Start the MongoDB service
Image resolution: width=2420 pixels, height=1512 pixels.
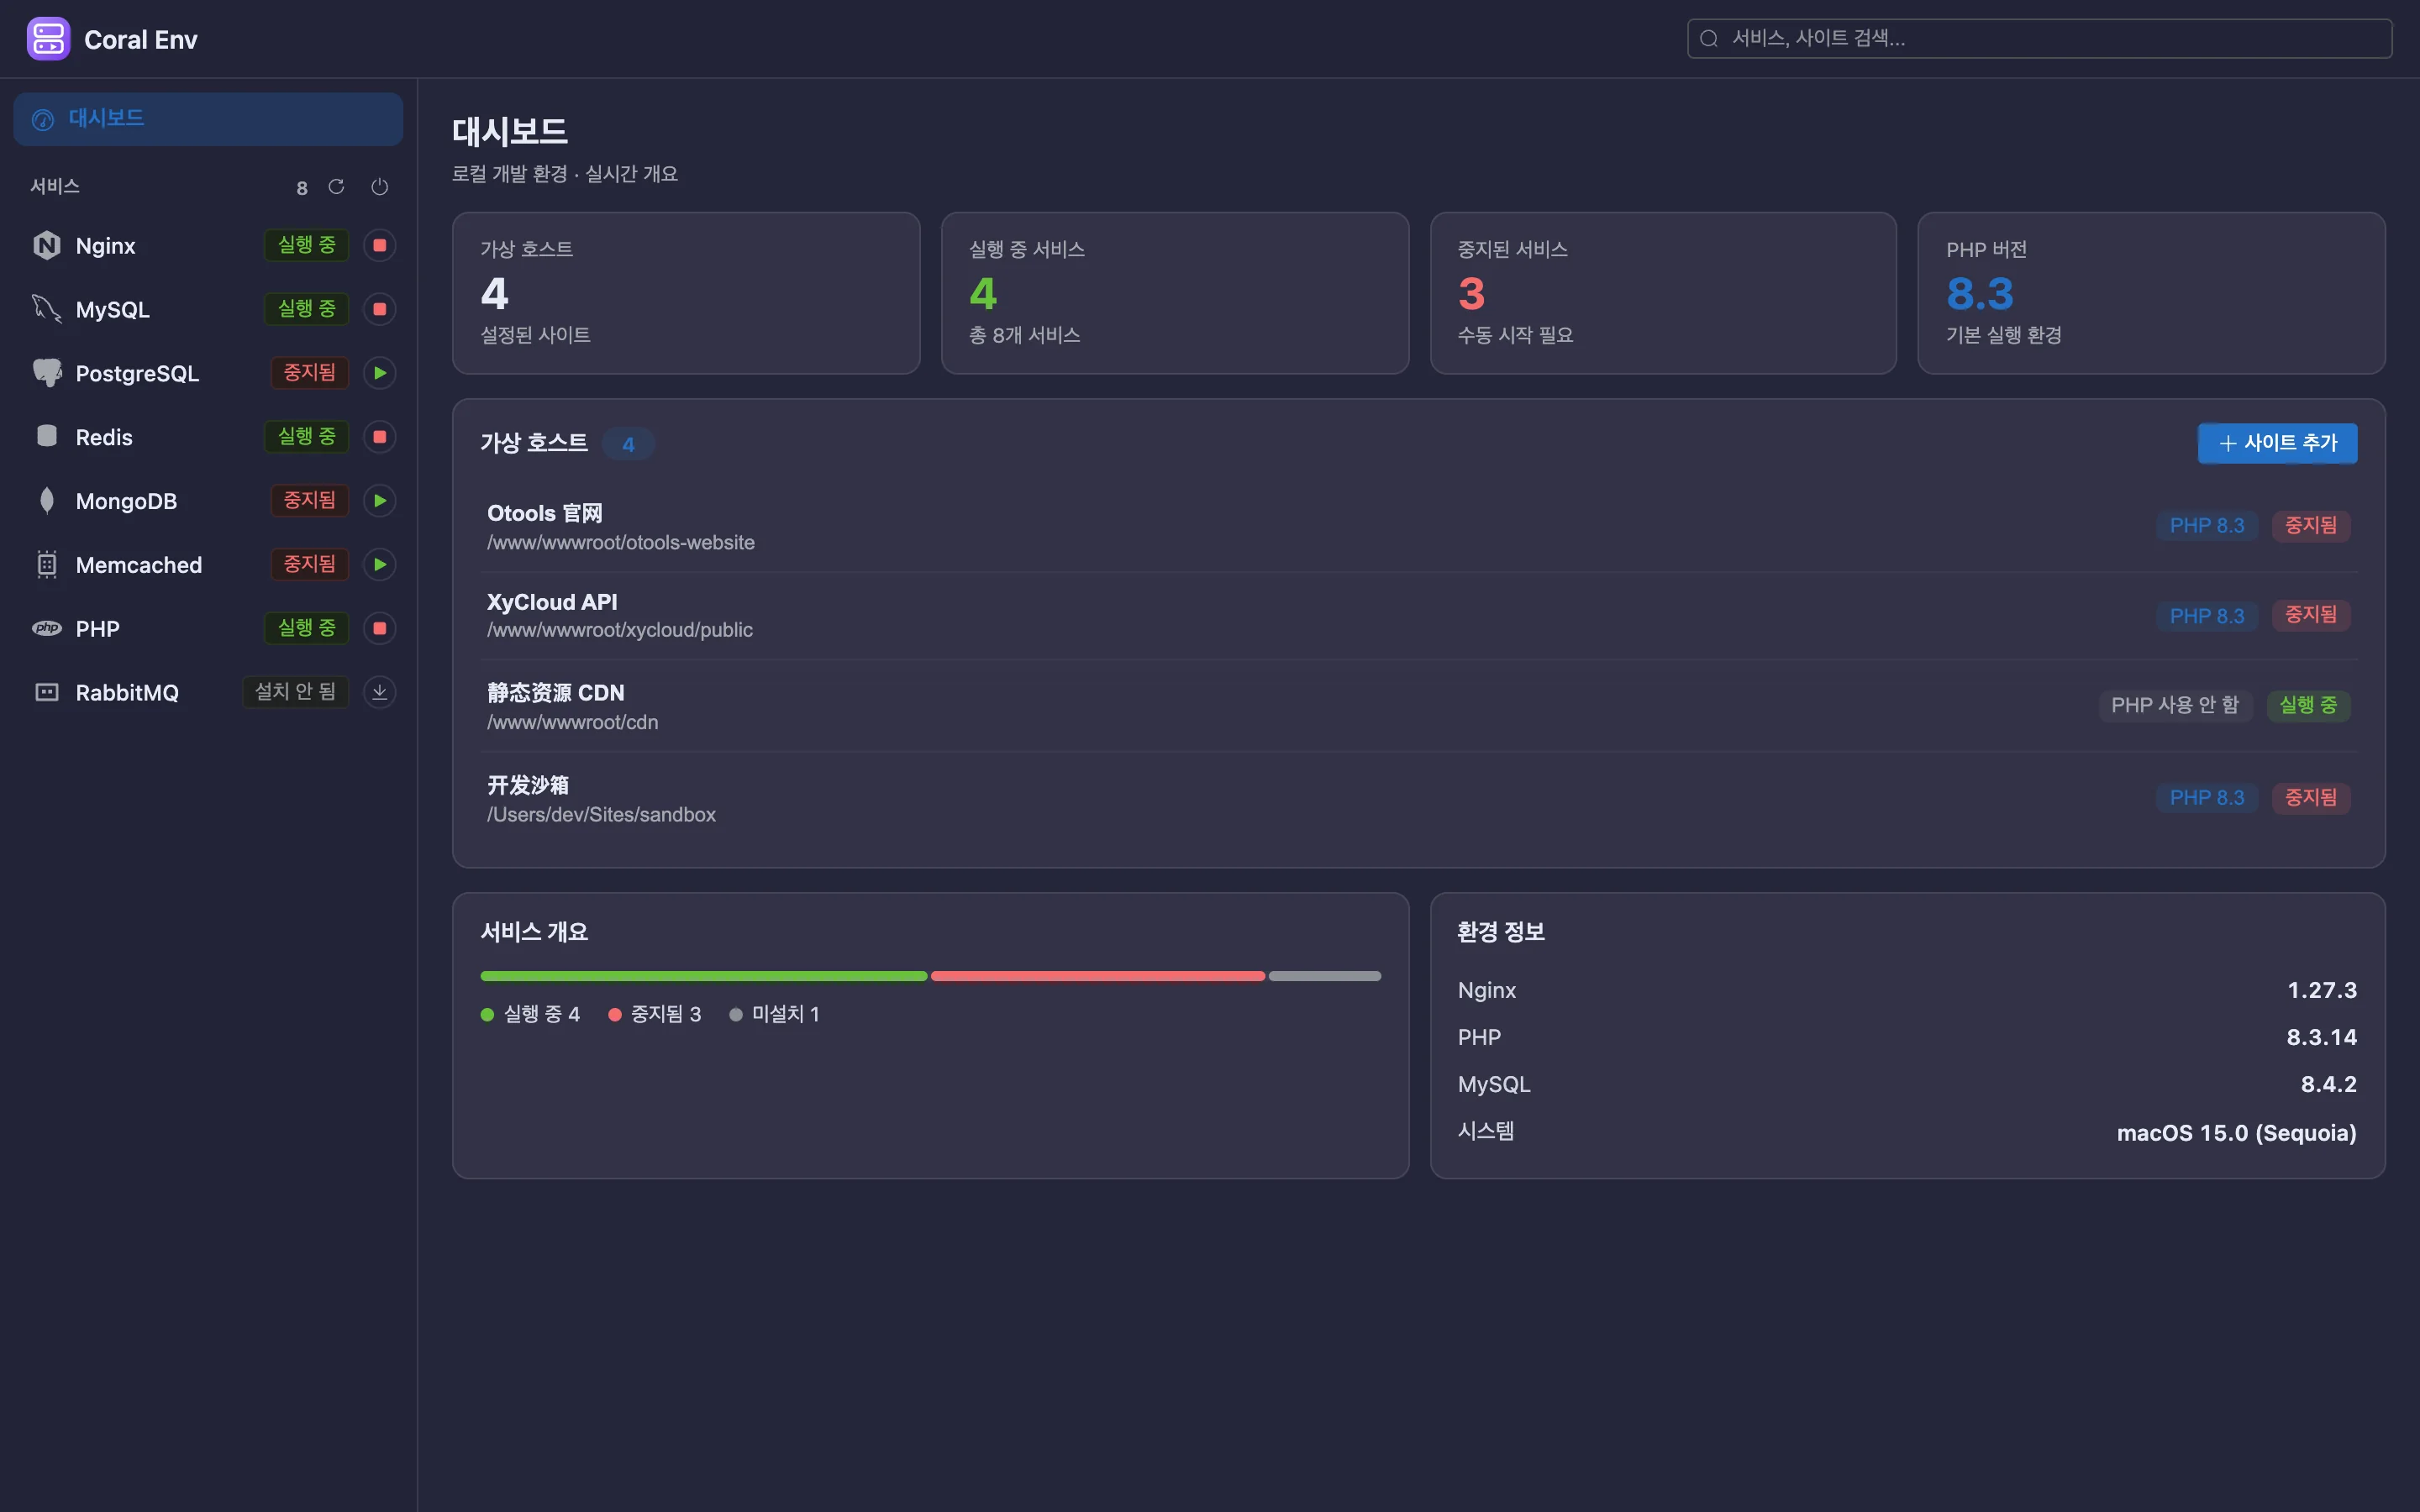pos(379,501)
